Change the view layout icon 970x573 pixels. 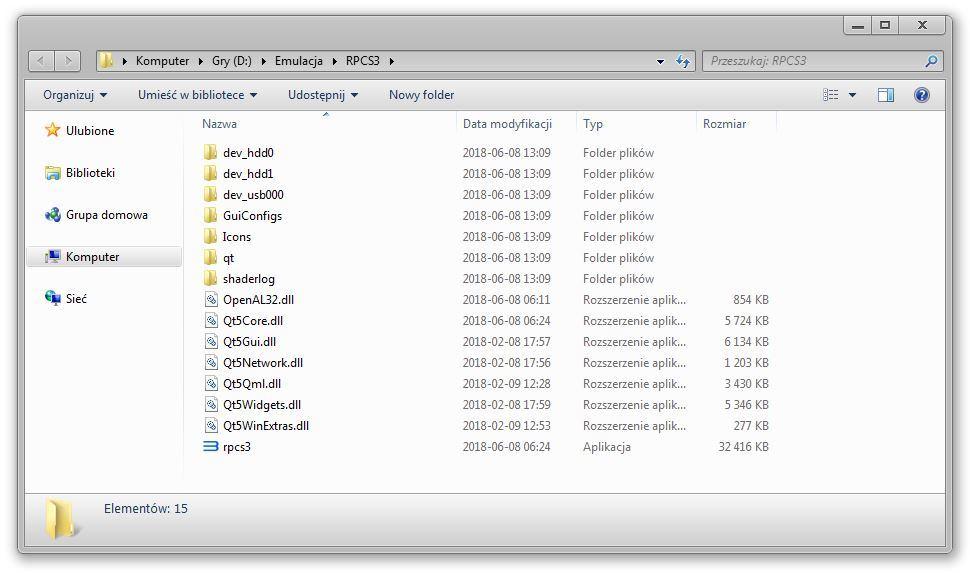(x=831, y=95)
